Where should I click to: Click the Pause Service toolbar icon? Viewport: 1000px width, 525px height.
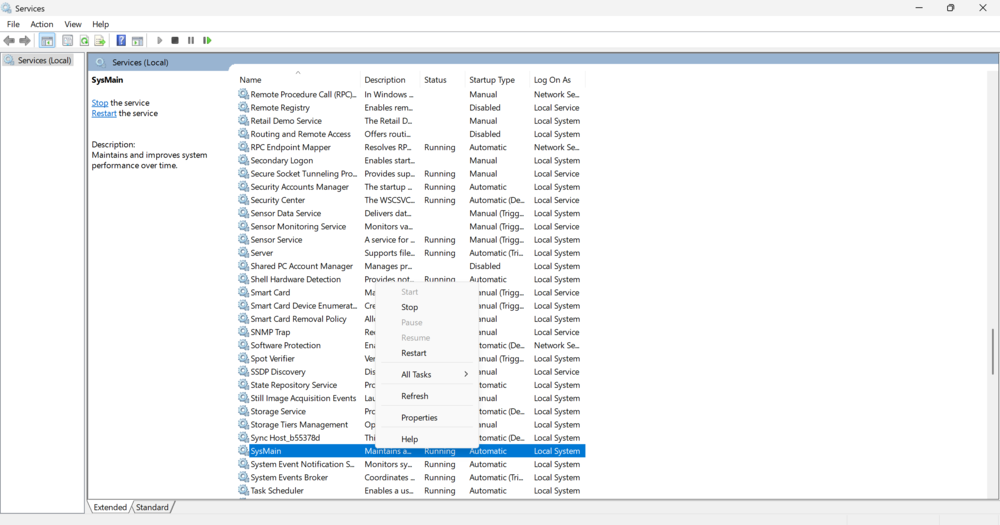tap(191, 41)
